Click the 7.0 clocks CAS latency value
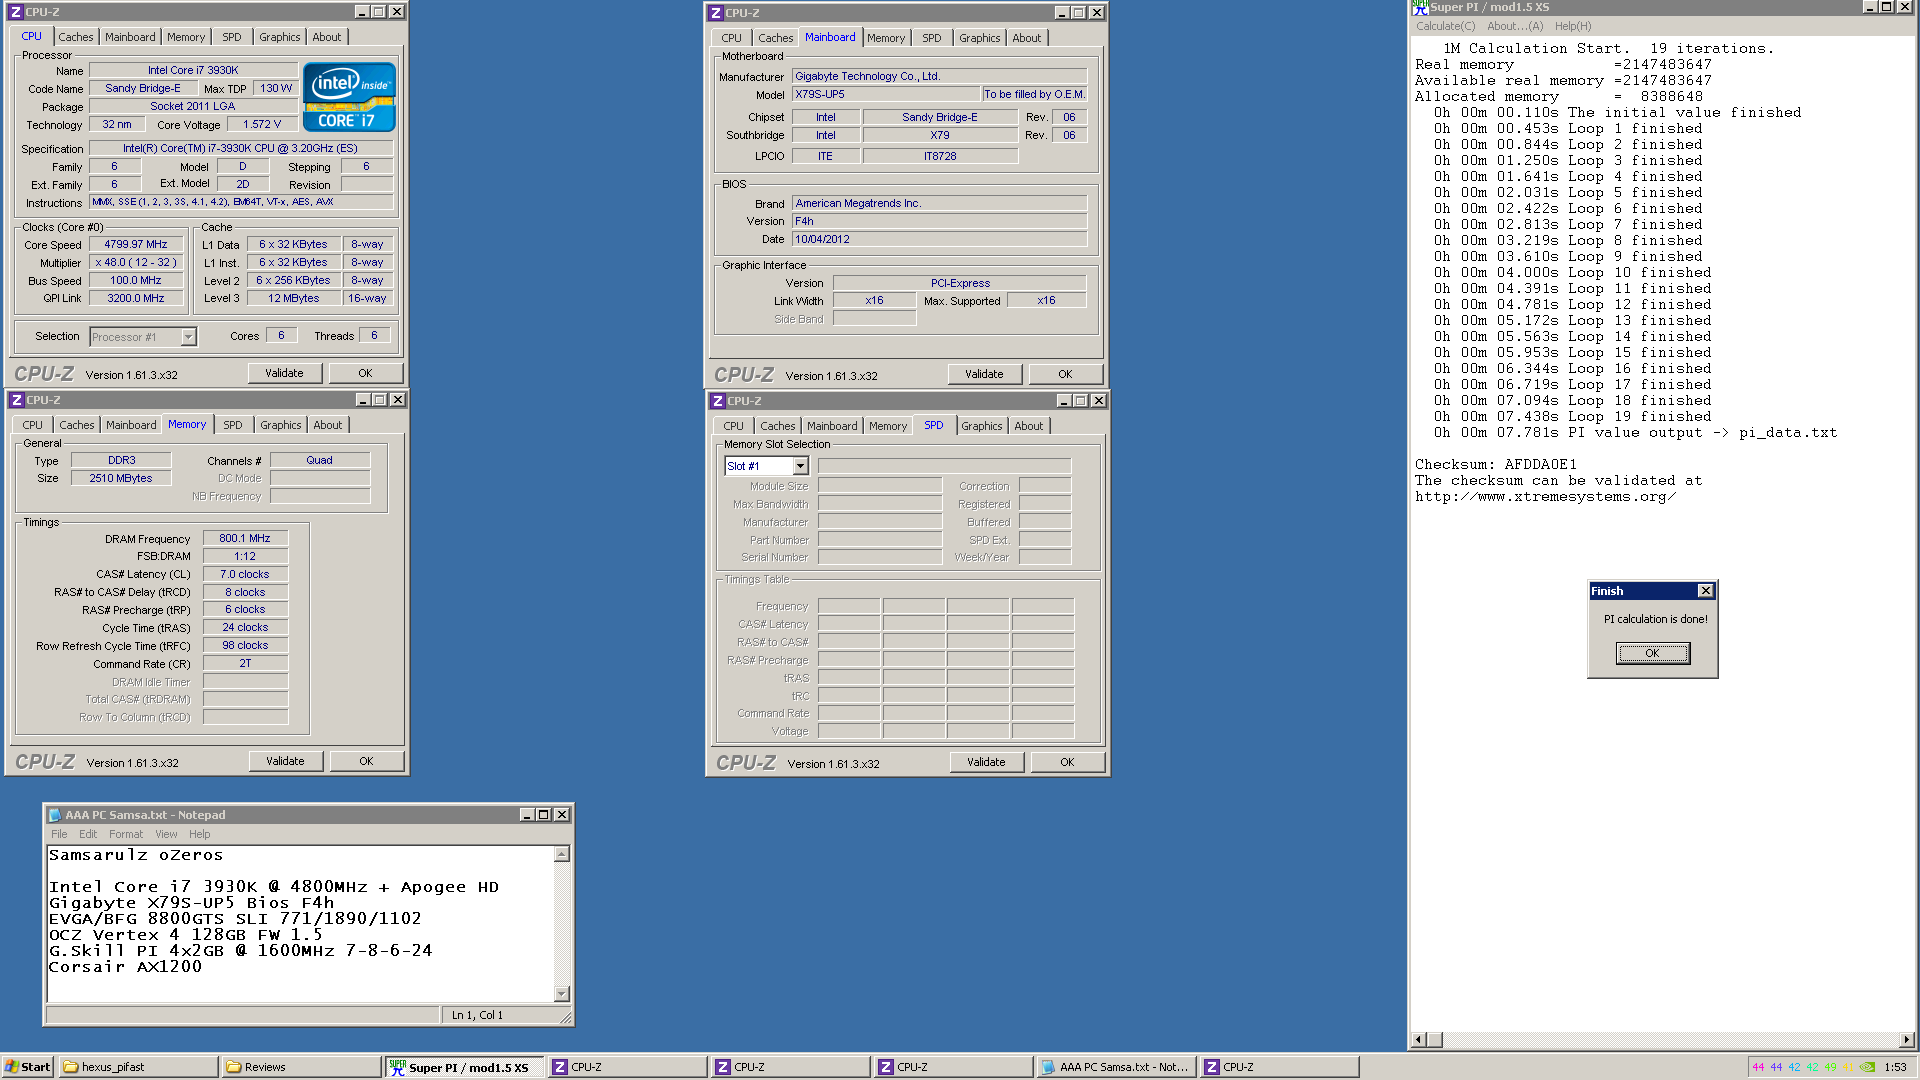Image resolution: width=1920 pixels, height=1080 pixels. (245, 574)
